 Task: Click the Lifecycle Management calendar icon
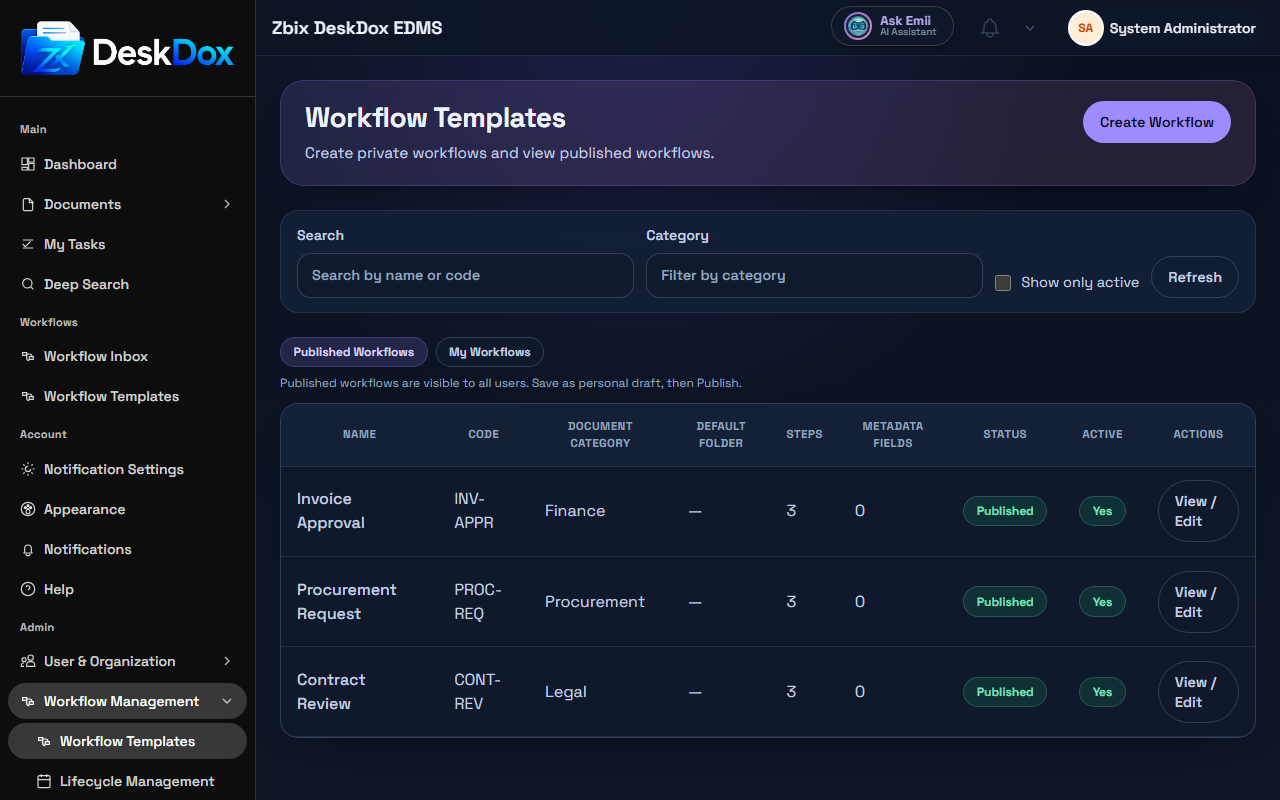pos(44,781)
